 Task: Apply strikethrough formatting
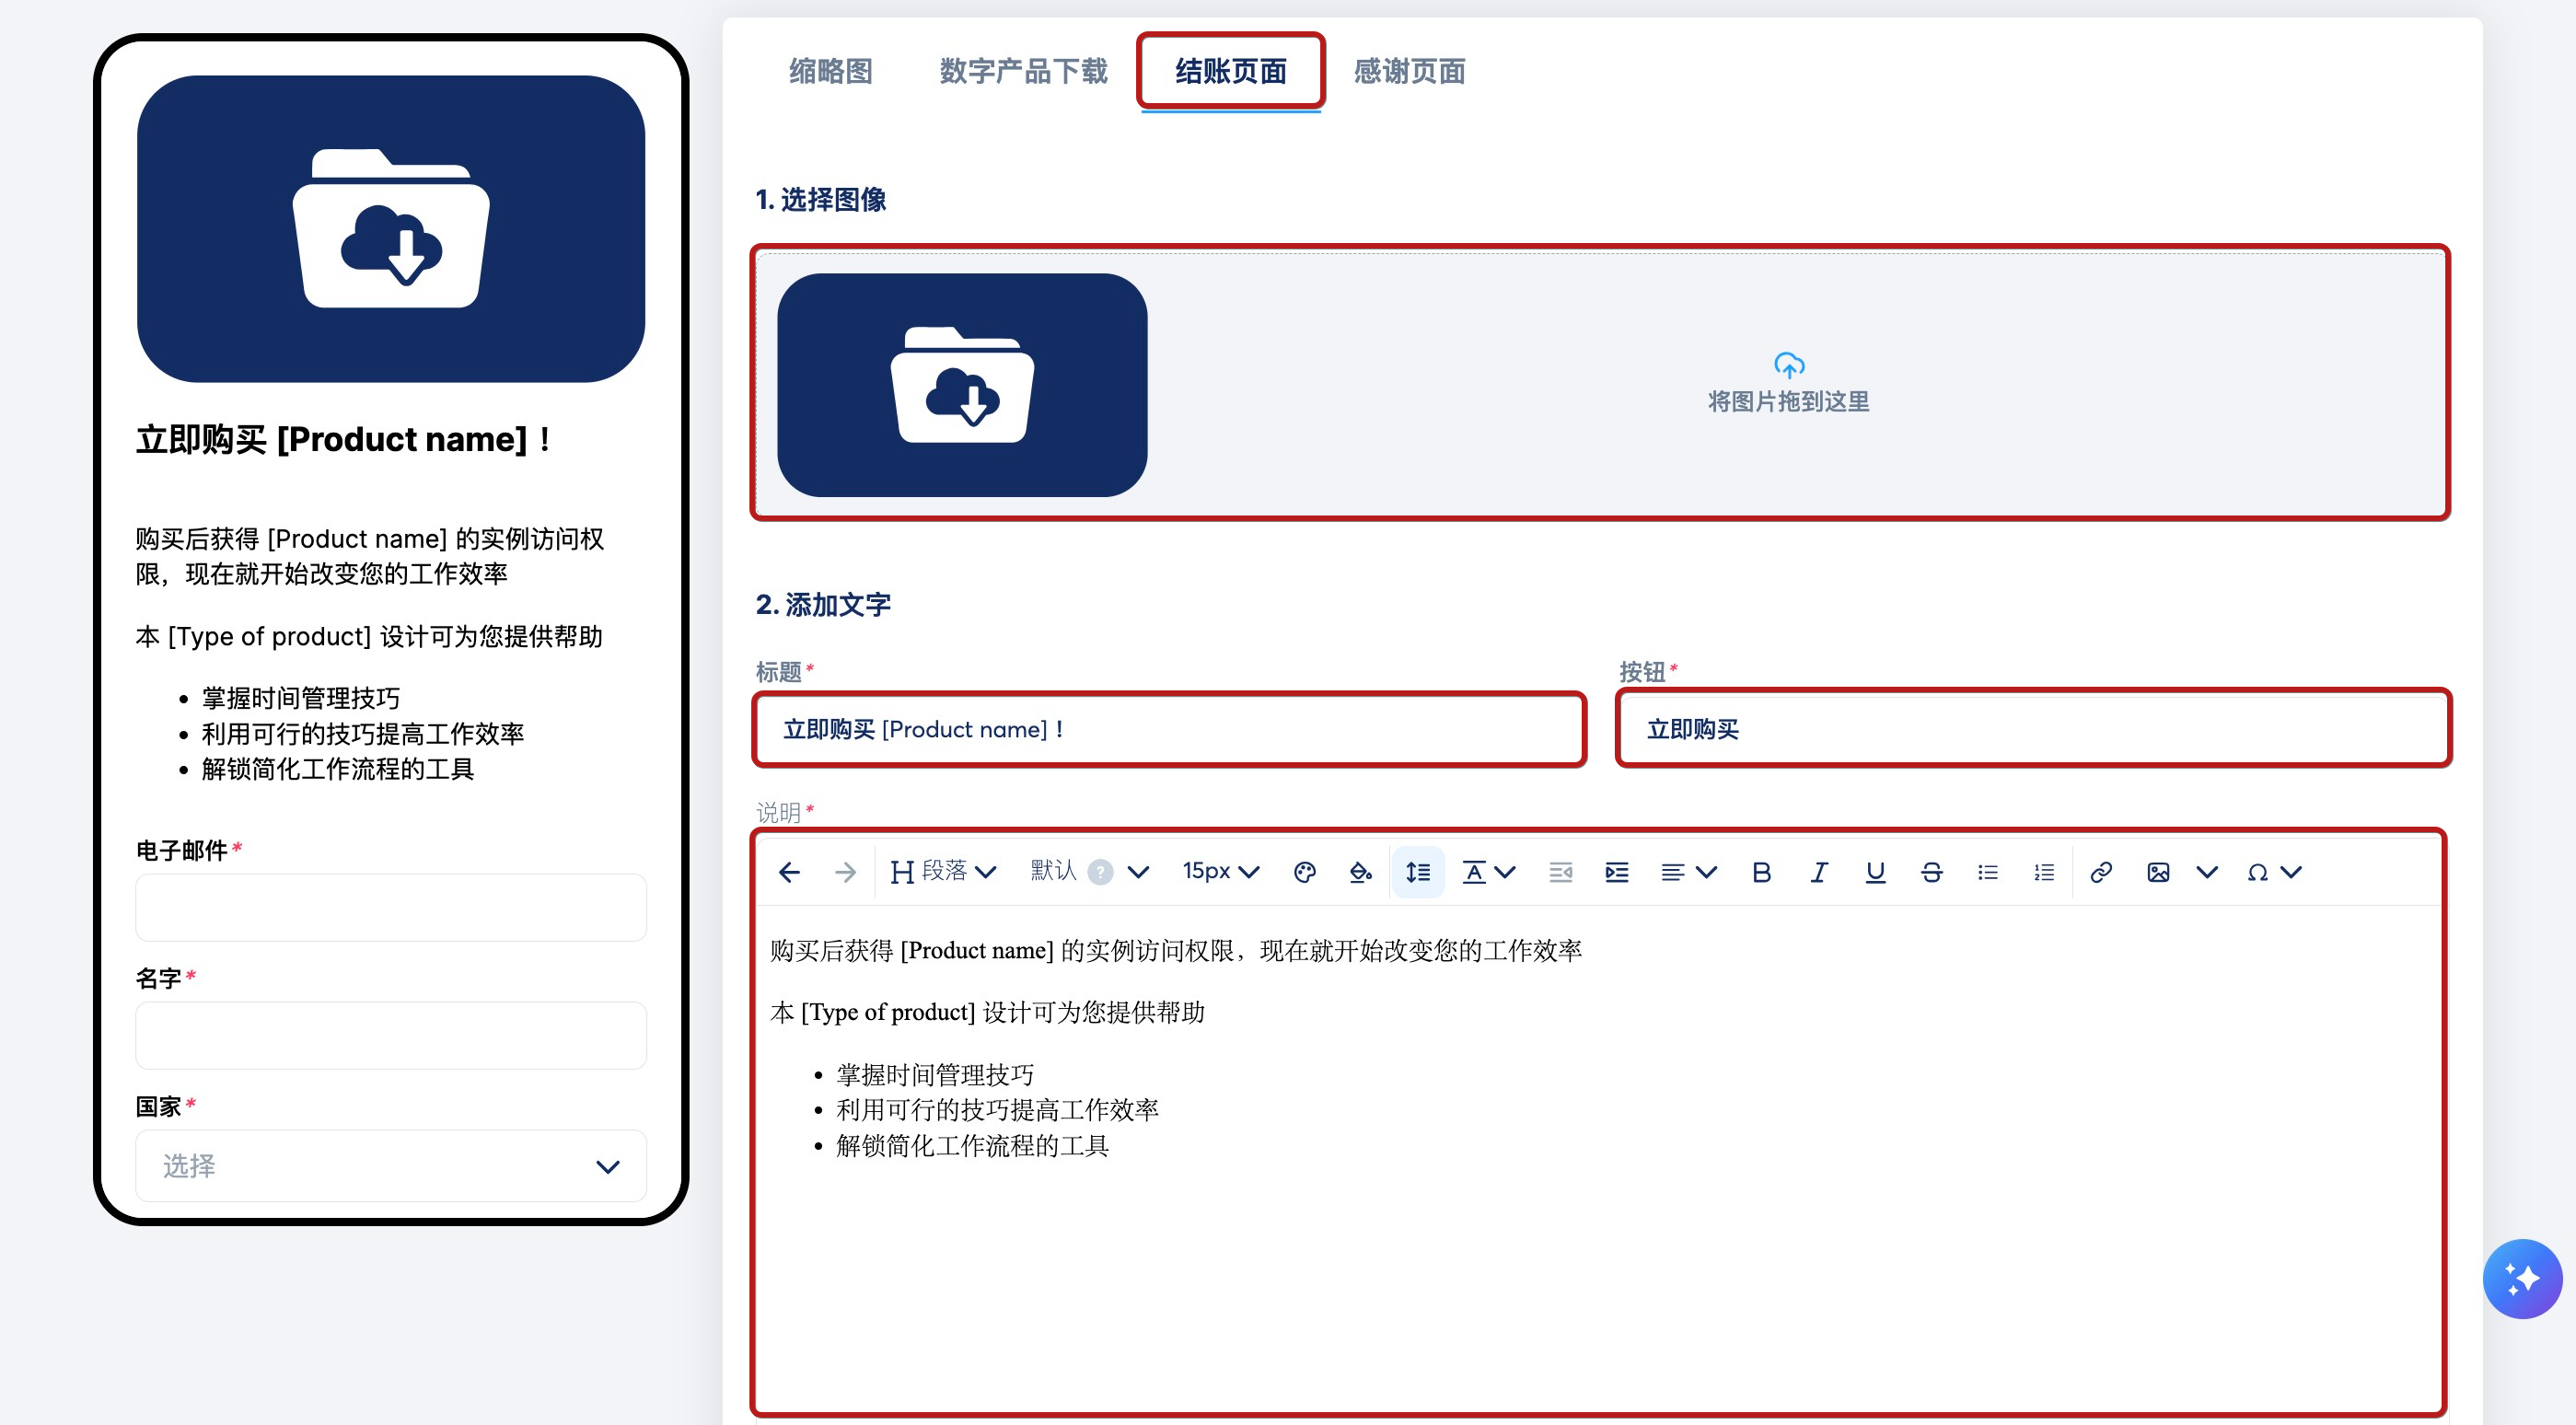1931,872
